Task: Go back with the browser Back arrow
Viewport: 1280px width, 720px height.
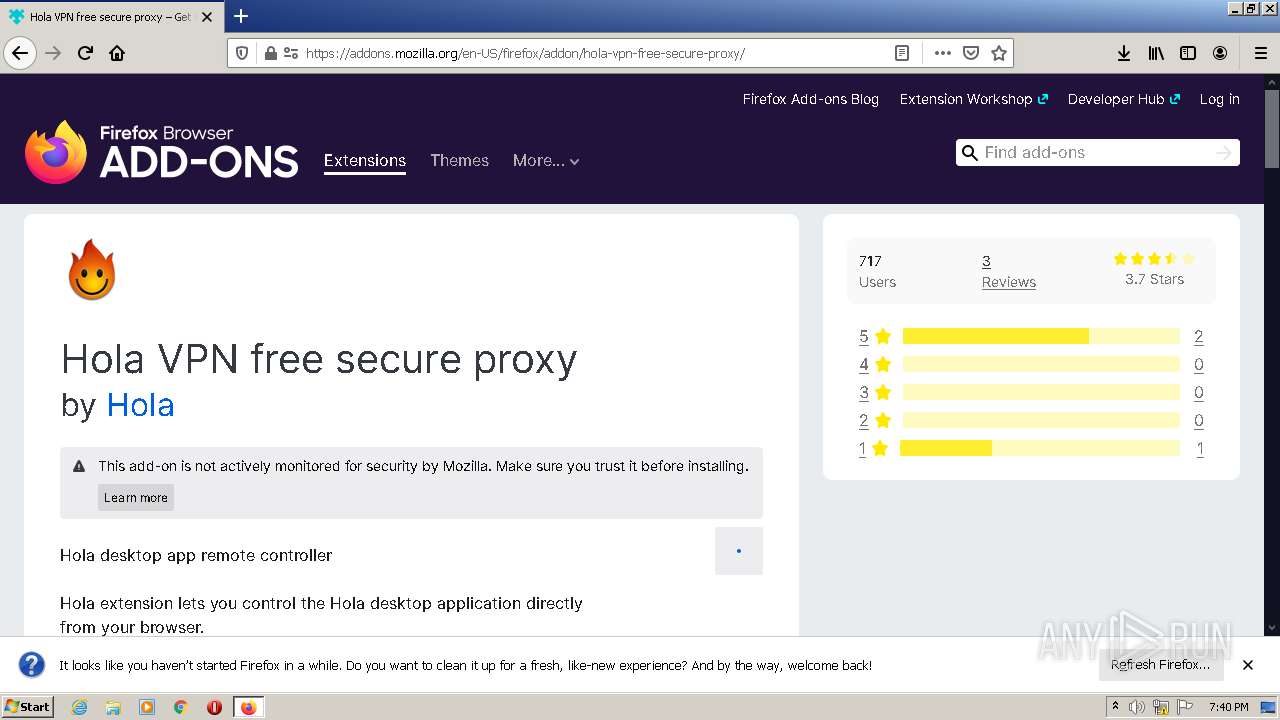Action: click(x=20, y=53)
